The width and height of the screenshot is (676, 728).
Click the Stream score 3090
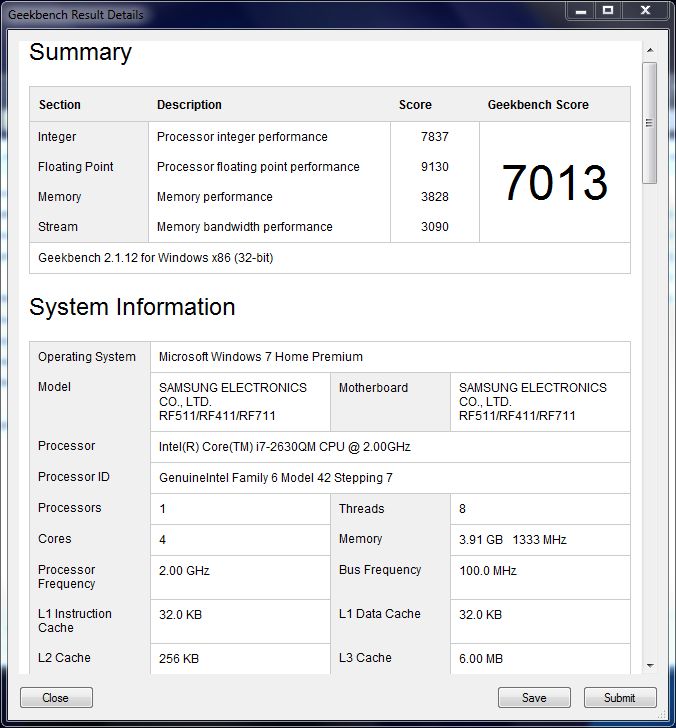[x=435, y=227]
